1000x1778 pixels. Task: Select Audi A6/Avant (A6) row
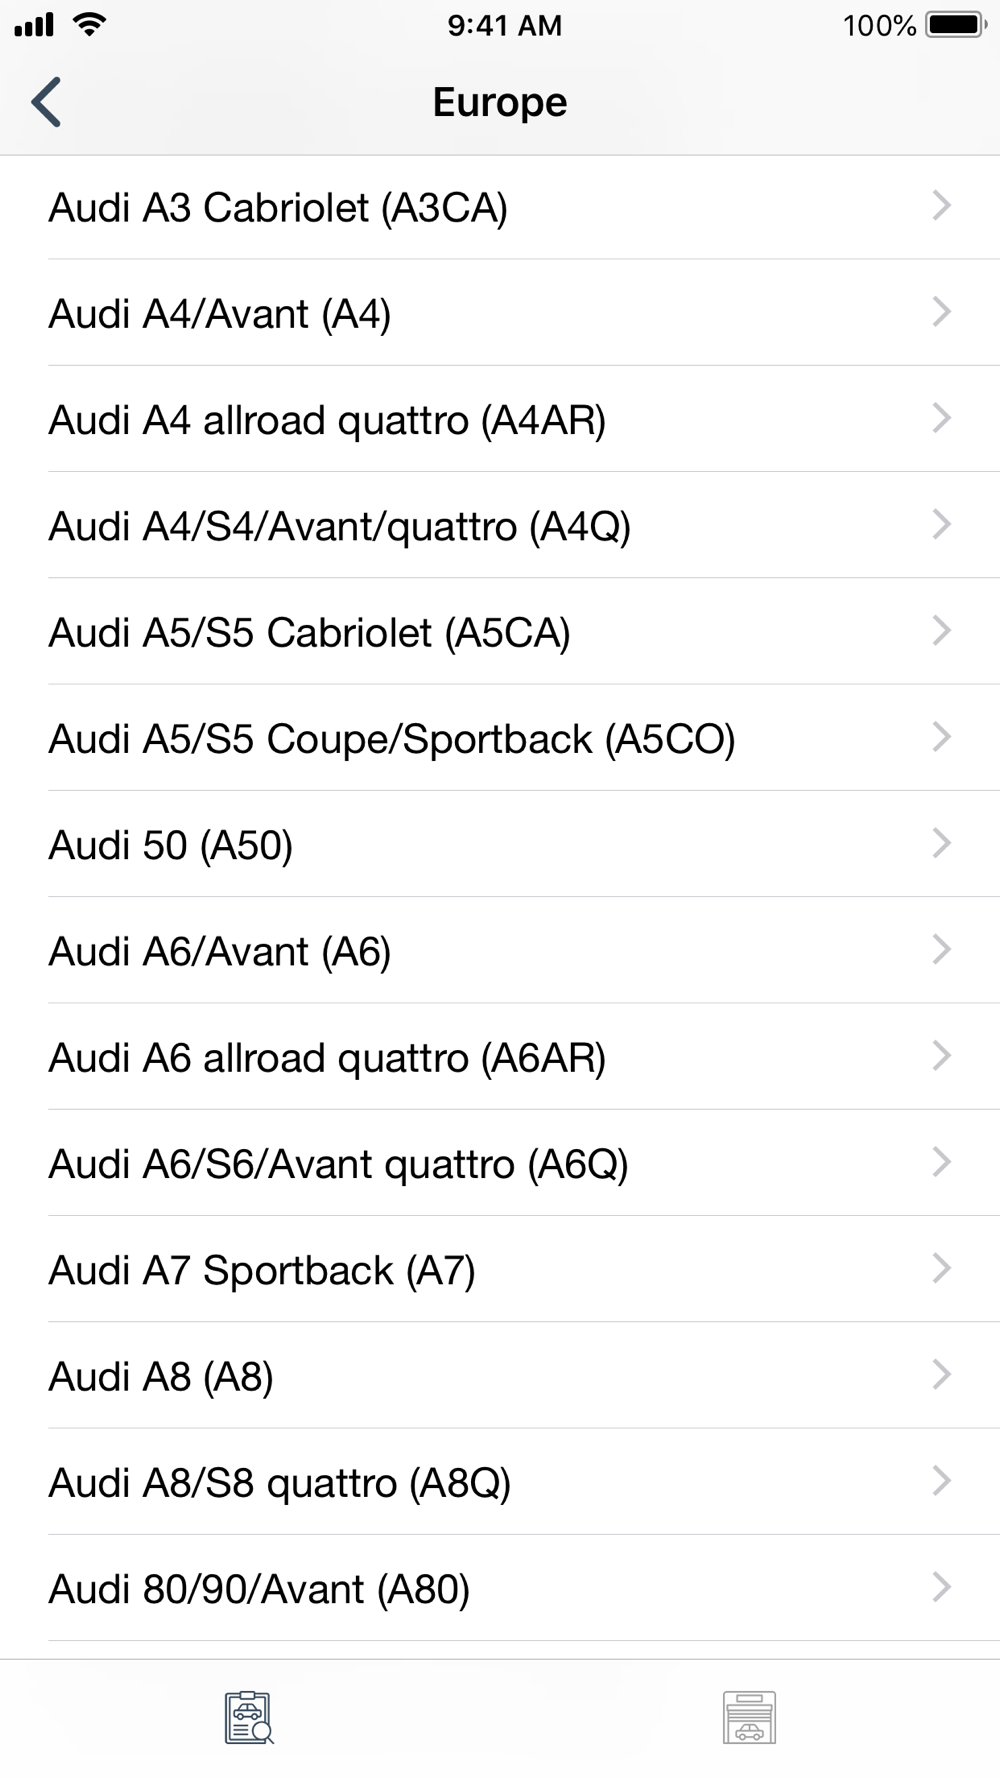click(x=219, y=951)
